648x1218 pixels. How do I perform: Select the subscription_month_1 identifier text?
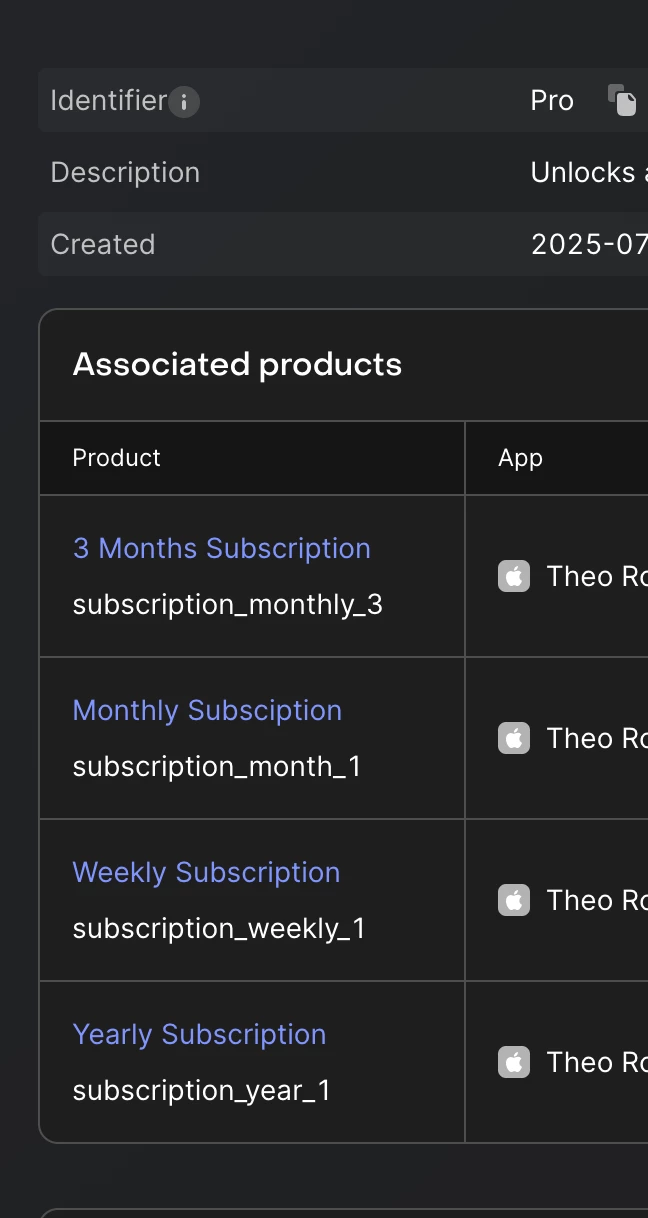point(217,766)
